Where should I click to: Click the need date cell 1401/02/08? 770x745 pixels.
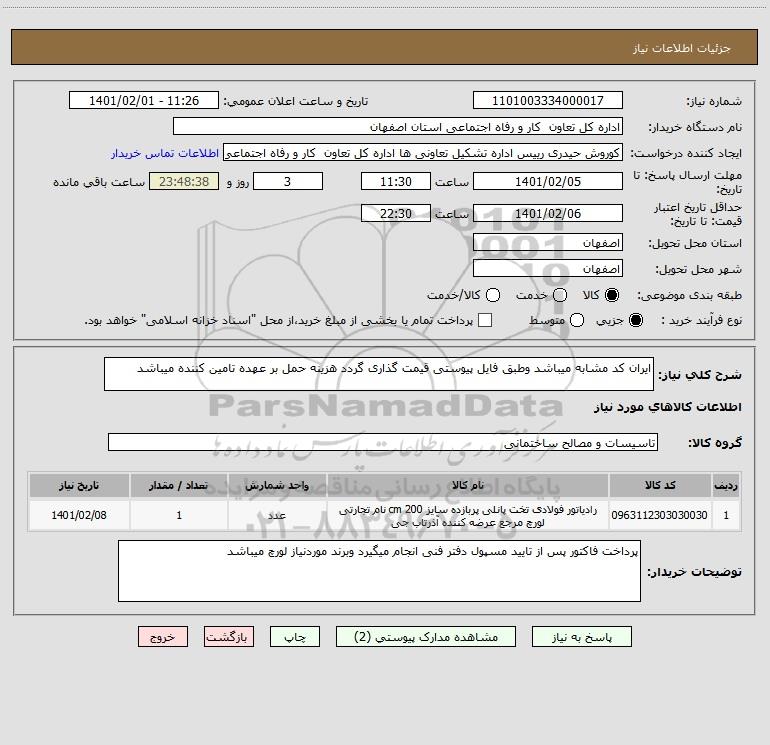click(x=79, y=515)
